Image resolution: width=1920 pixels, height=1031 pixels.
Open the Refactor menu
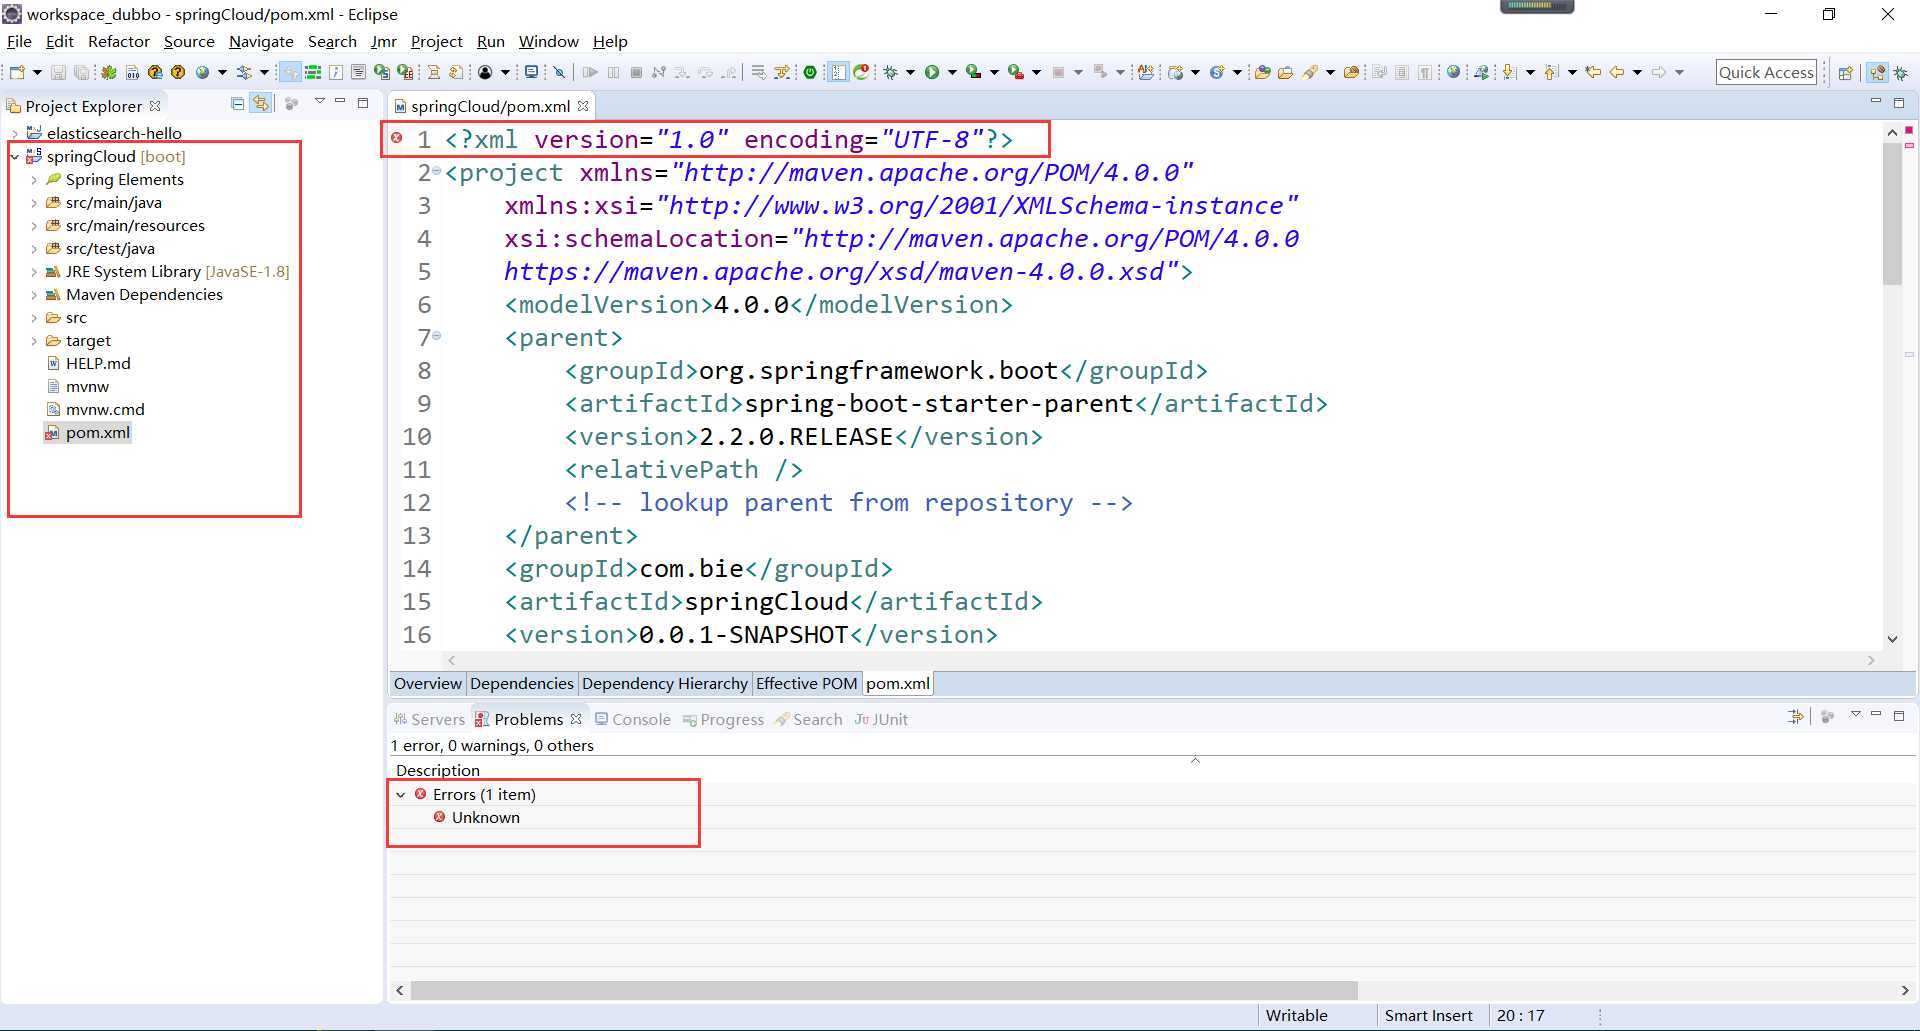[x=119, y=41]
